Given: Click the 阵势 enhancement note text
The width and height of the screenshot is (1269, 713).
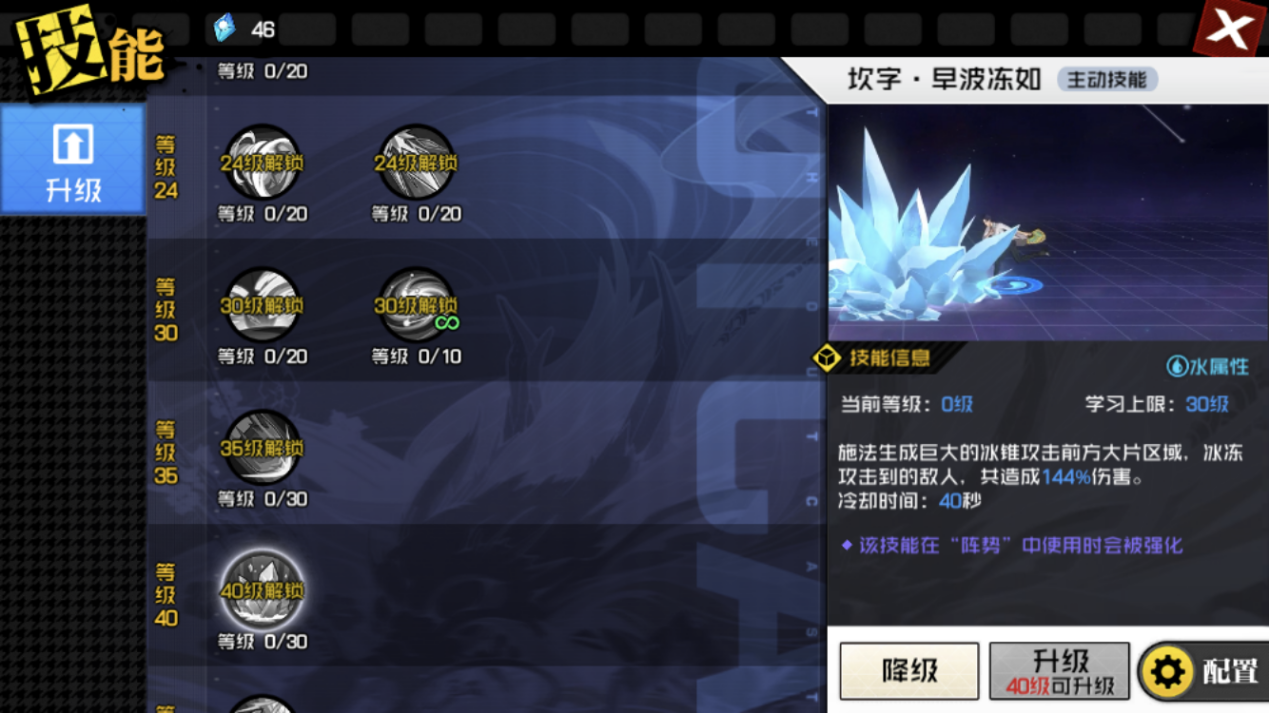Looking at the screenshot, I should coord(1012,545).
